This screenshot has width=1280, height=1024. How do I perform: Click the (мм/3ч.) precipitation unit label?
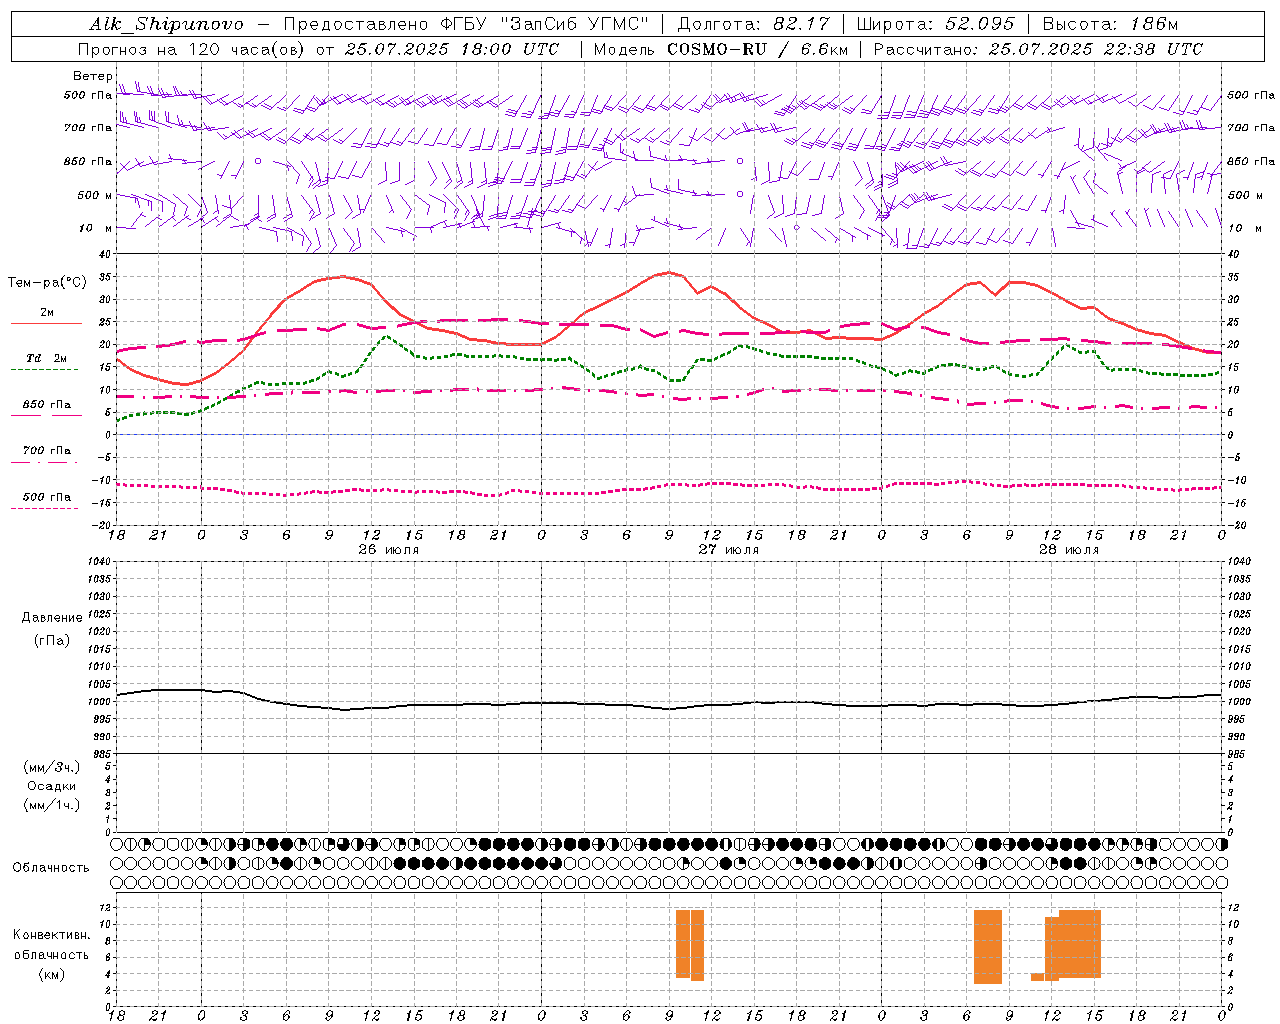pyautogui.click(x=52, y=767)
